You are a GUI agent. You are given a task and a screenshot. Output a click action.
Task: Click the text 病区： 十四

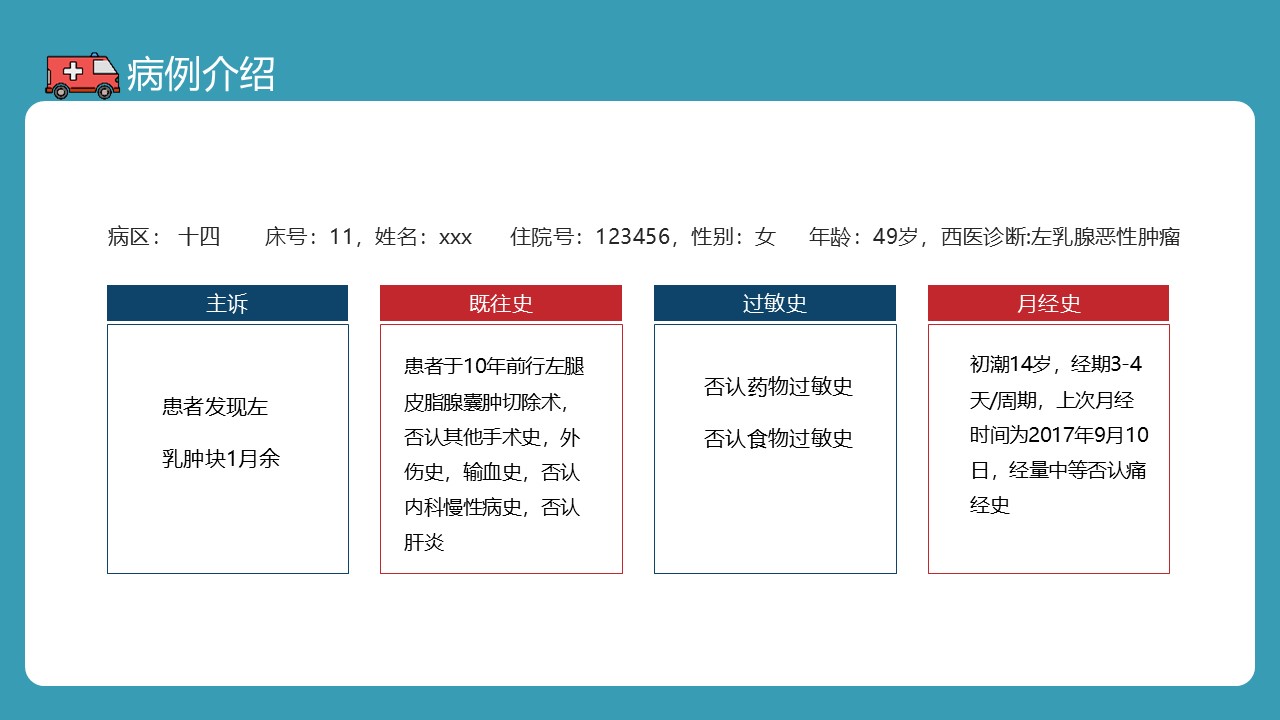pos(163,237)
